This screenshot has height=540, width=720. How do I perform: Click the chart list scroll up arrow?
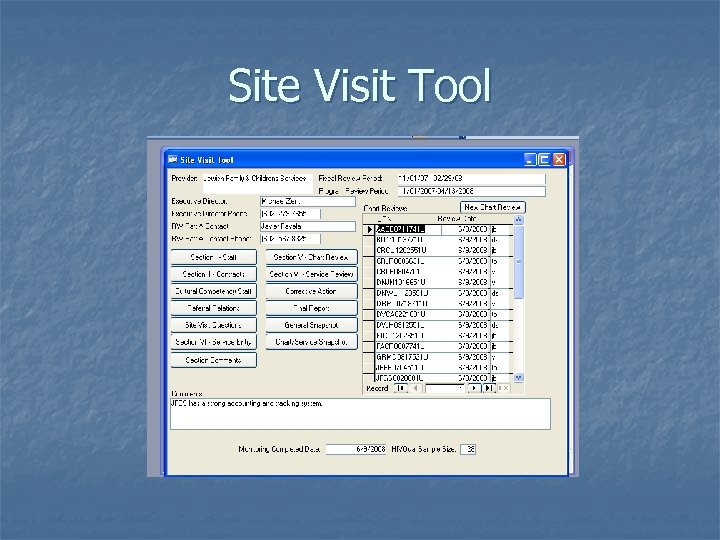click(518, 219)
